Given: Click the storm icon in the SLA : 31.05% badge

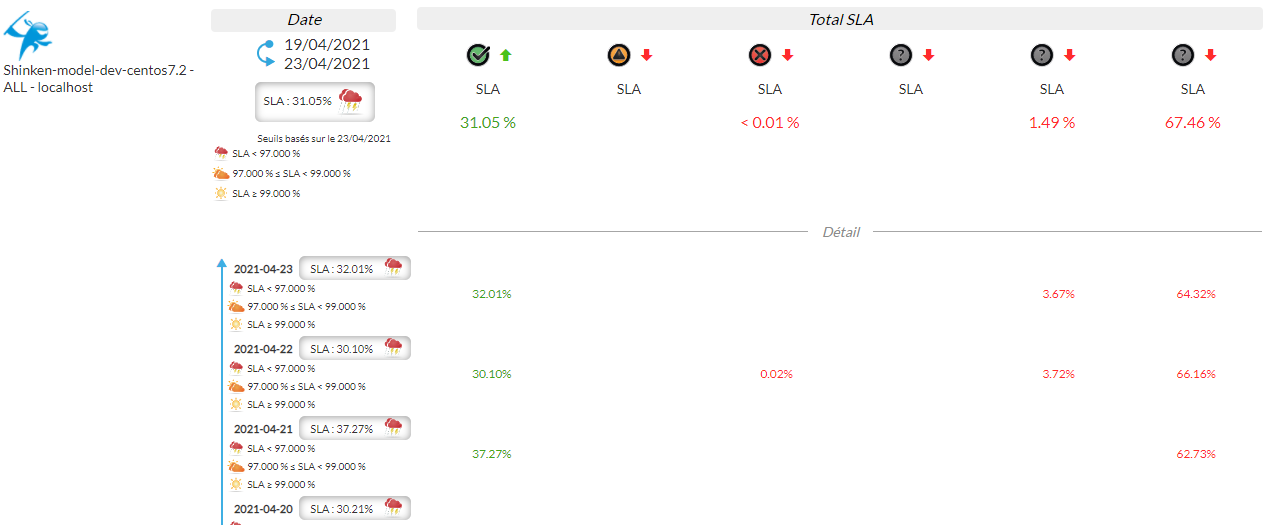Looking at the screenshot, I should (351, 100).
